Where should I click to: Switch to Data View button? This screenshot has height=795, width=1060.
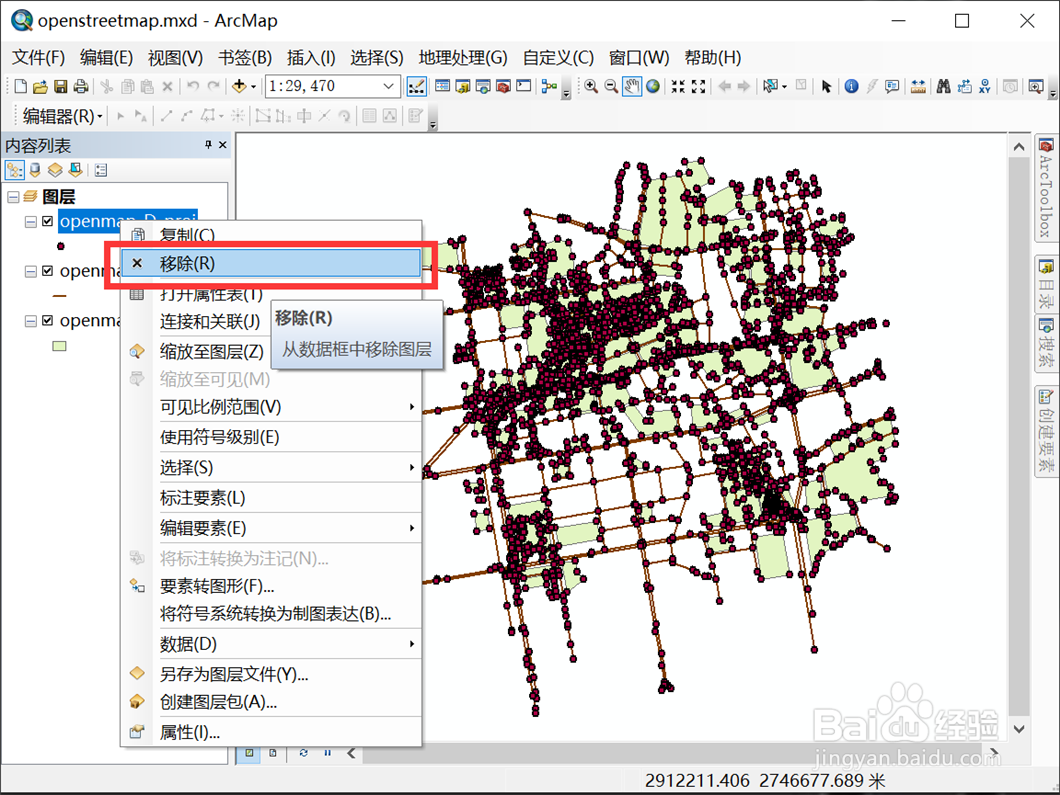coord(249,753)
